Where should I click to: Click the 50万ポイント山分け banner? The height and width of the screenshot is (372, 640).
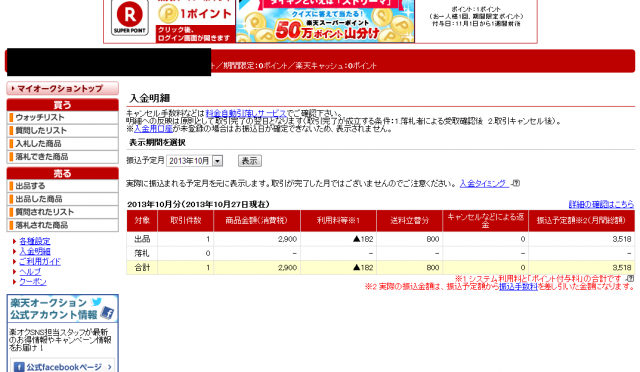(325, 21)
